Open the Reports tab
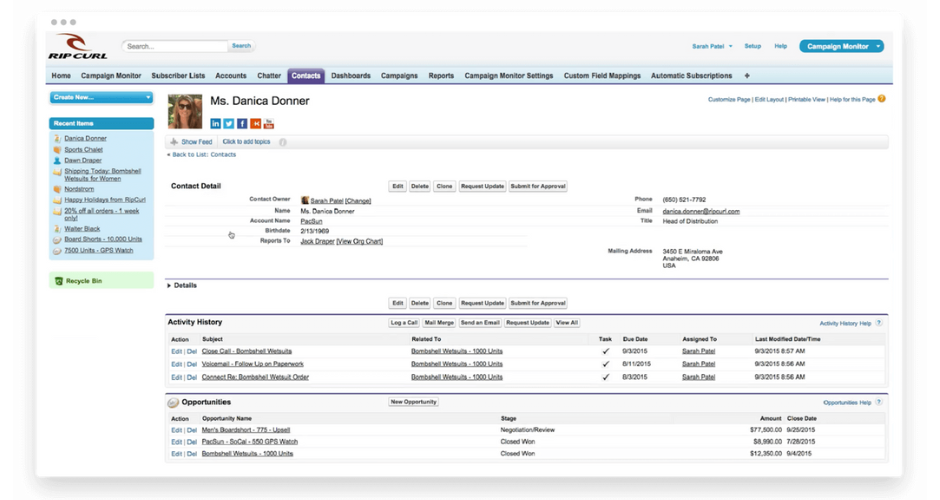The width and height of the screenshot is (940, 500). coord(441,76)
